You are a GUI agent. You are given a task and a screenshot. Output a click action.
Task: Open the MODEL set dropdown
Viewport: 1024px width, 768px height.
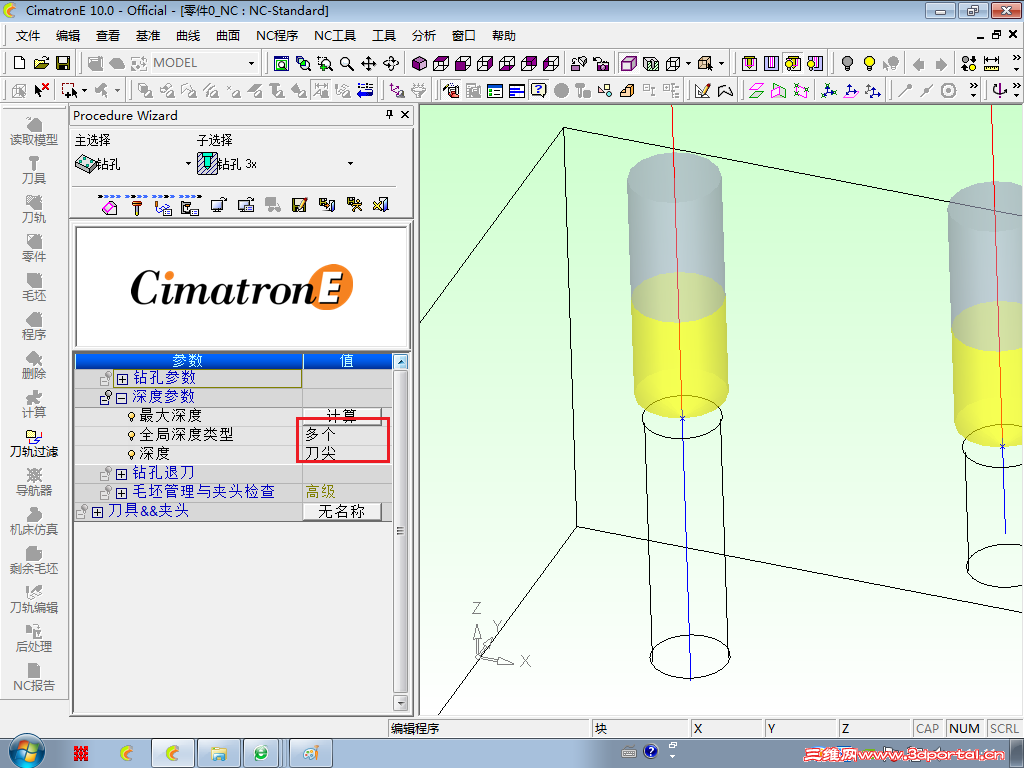(x=251, y=63)
